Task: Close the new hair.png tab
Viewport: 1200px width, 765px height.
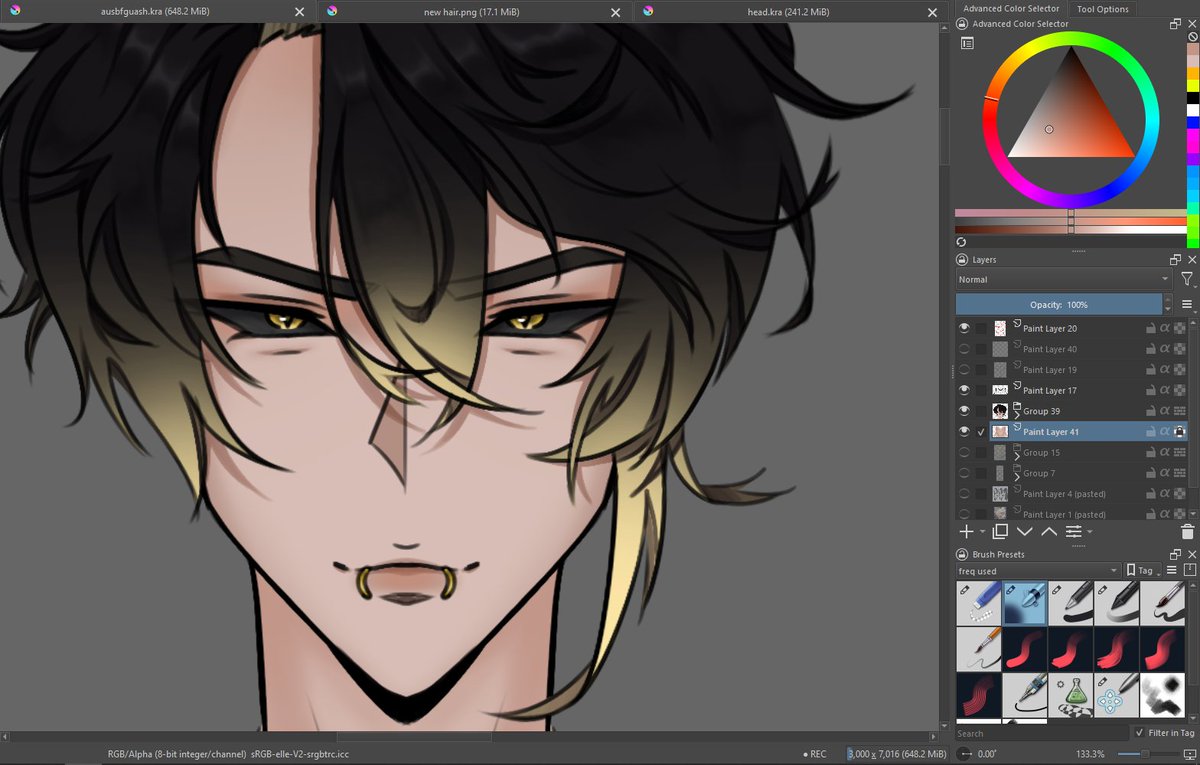Action: (x=616, y=12)
